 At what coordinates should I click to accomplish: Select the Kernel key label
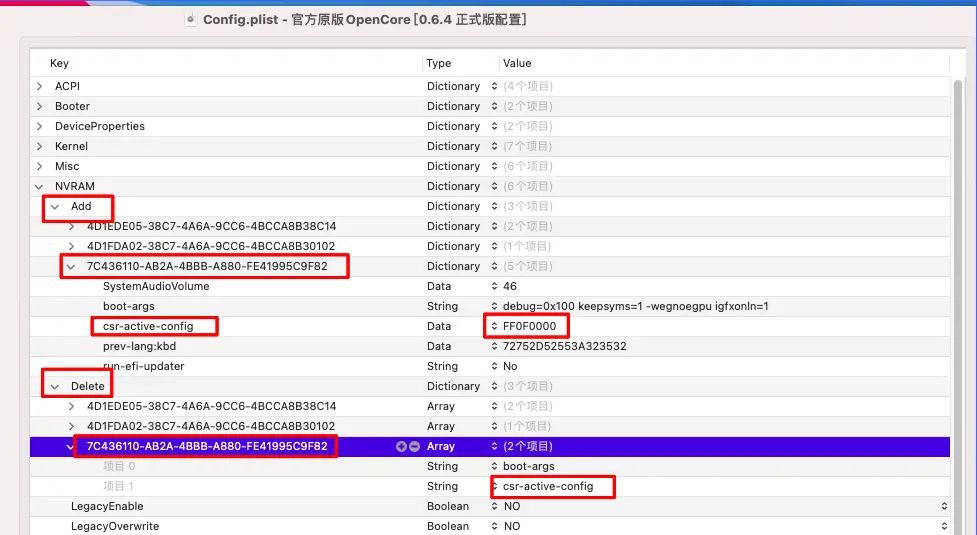[71, 146]
